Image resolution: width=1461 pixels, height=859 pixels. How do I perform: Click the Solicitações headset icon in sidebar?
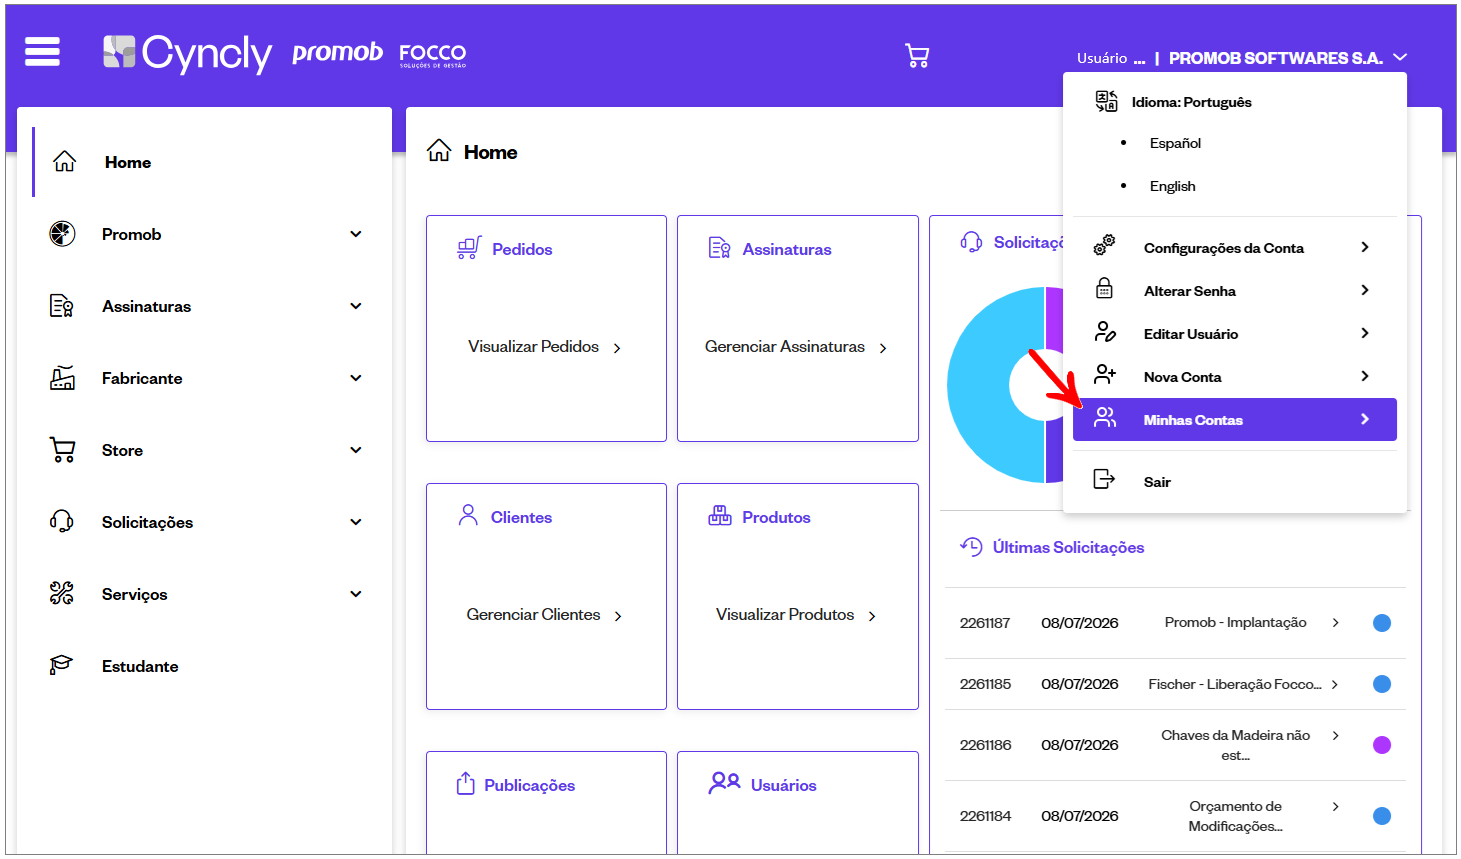(x=62, y=522)
